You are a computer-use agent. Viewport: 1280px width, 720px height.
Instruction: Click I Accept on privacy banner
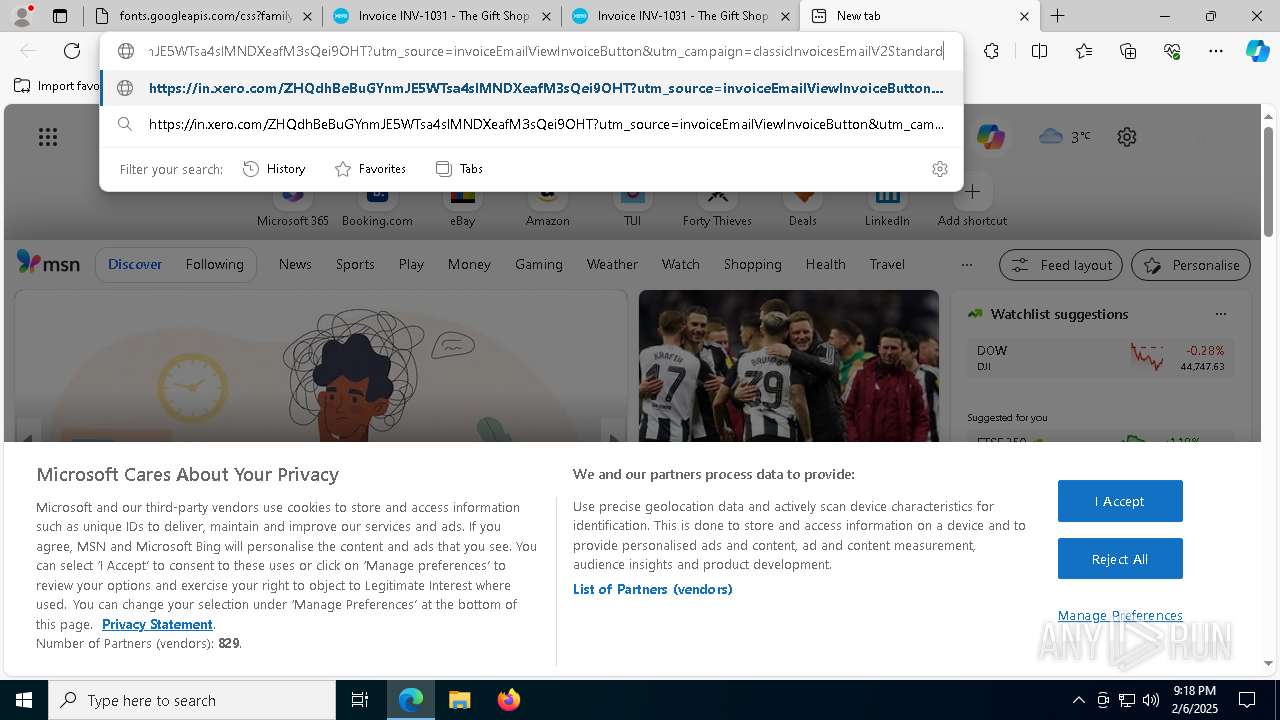pos(1120,501)
